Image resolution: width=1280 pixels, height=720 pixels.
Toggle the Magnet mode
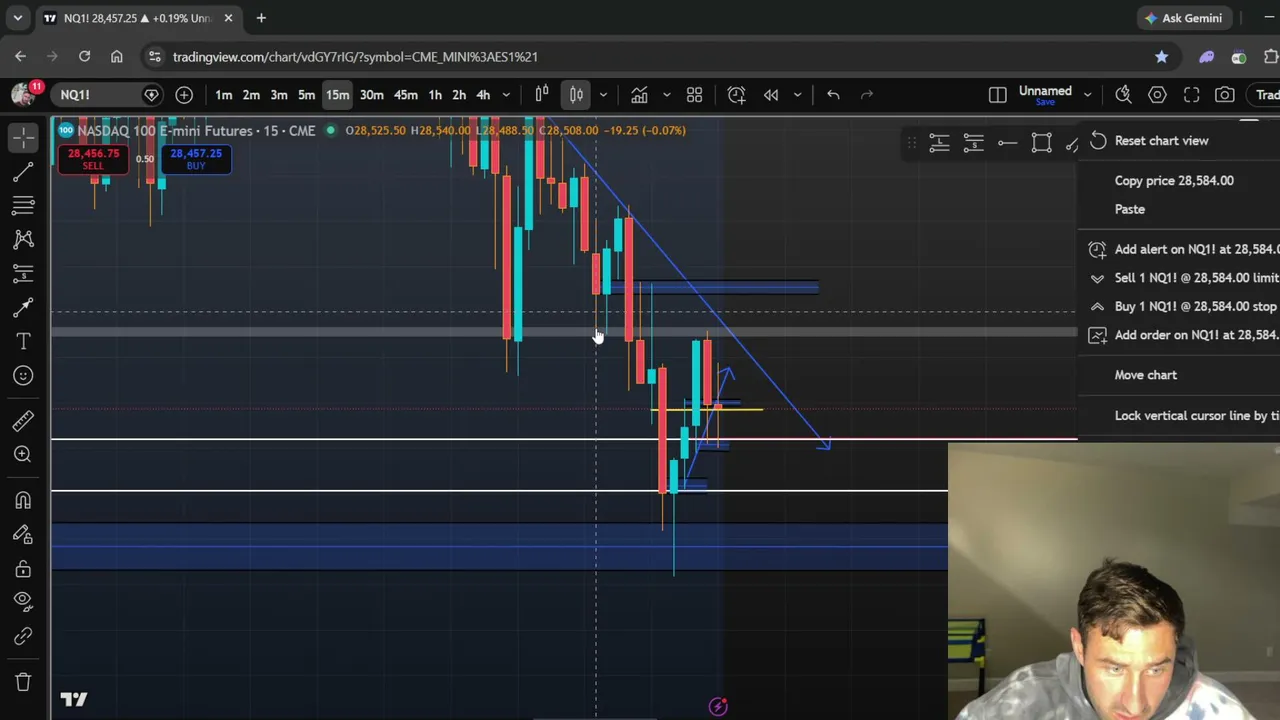click(x=23, y=500)
